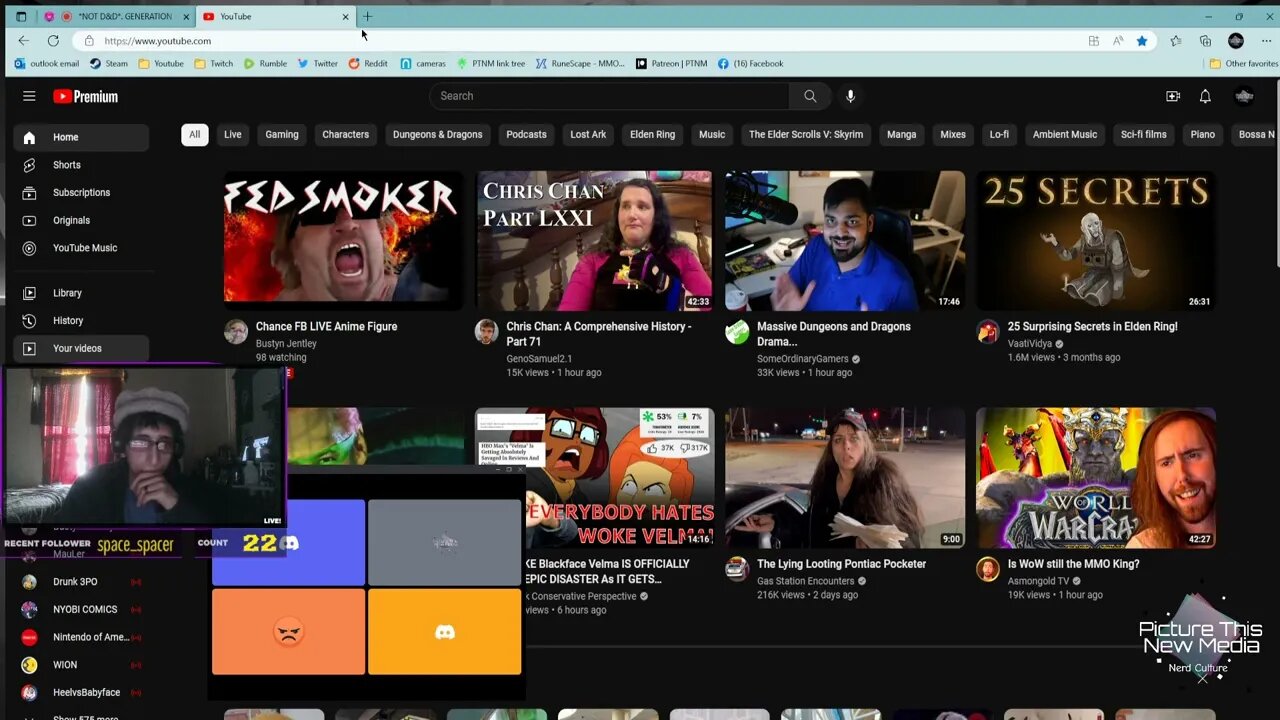Open Shorts in the sidebar

(x=81, y=165)
